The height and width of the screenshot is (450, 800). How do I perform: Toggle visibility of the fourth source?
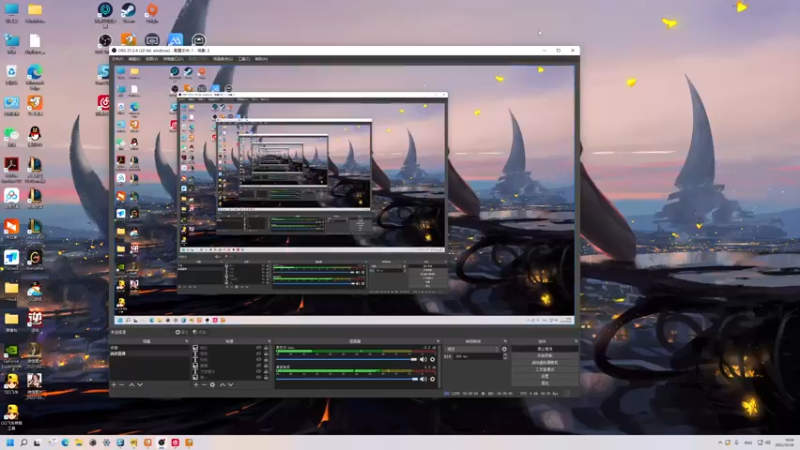[x=258, y=366]
